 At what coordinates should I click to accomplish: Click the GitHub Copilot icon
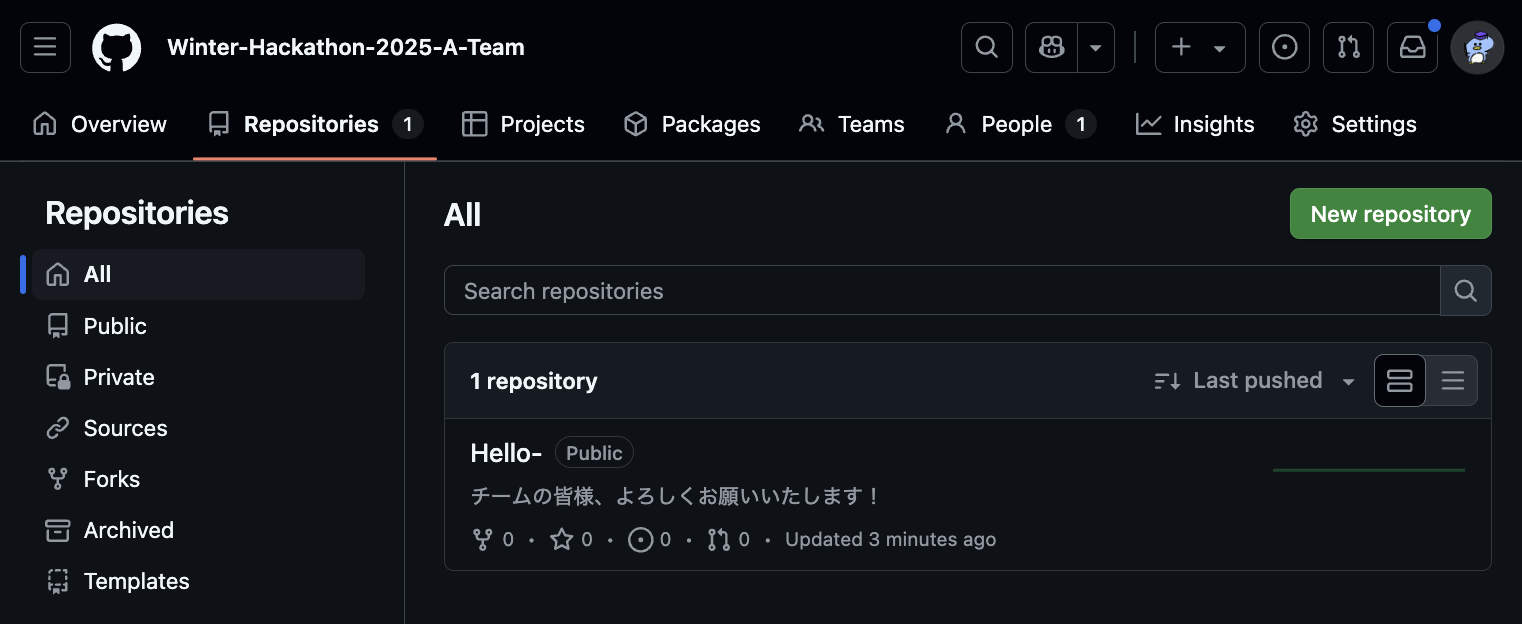1050,47
